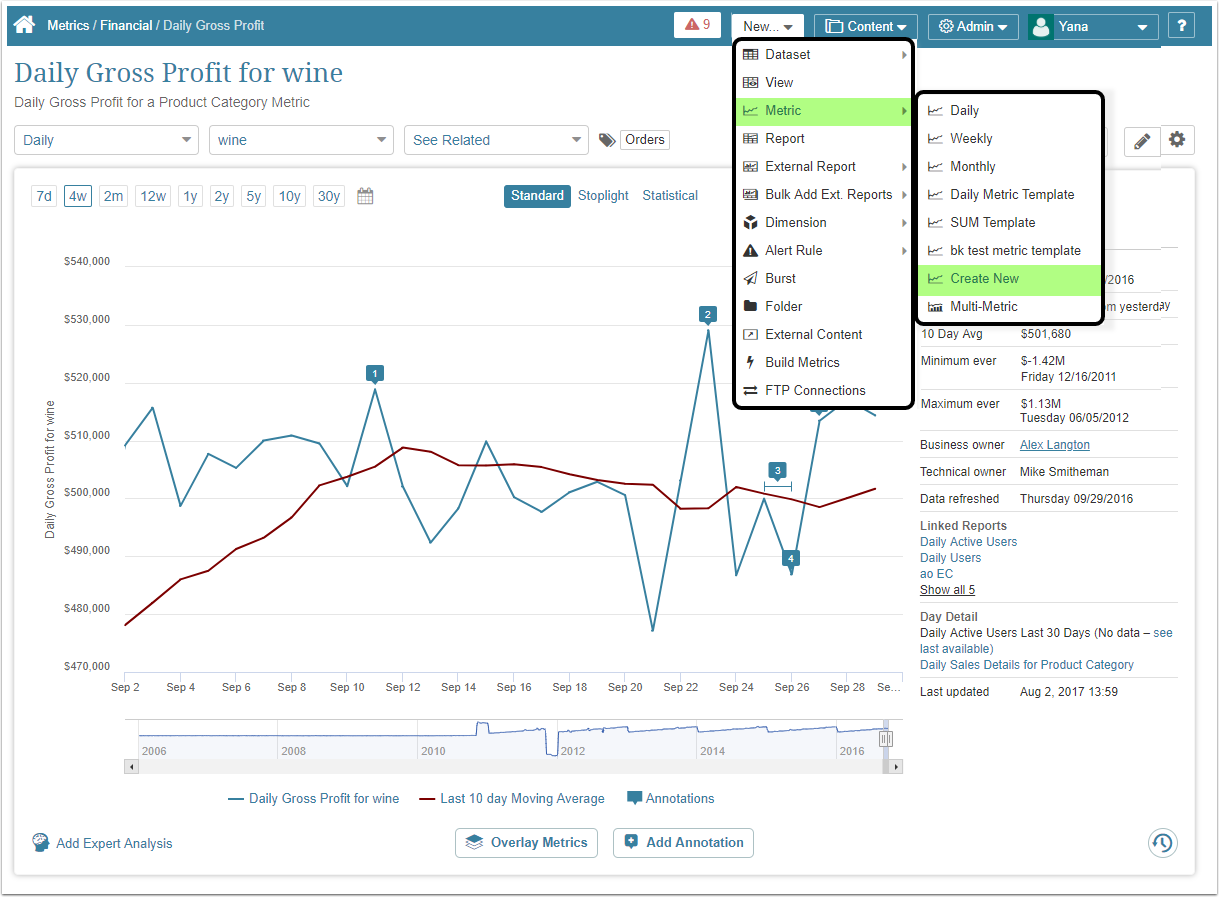Click the range slider handle on the timeline
This screenshot has height=897, width=1219.
tap(885, 738)
